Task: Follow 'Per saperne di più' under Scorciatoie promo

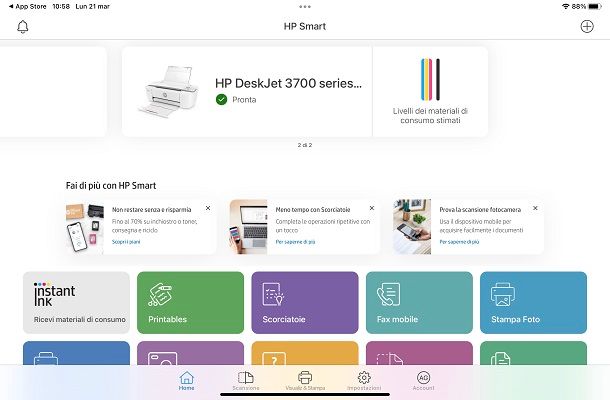Action: (295, 242)
